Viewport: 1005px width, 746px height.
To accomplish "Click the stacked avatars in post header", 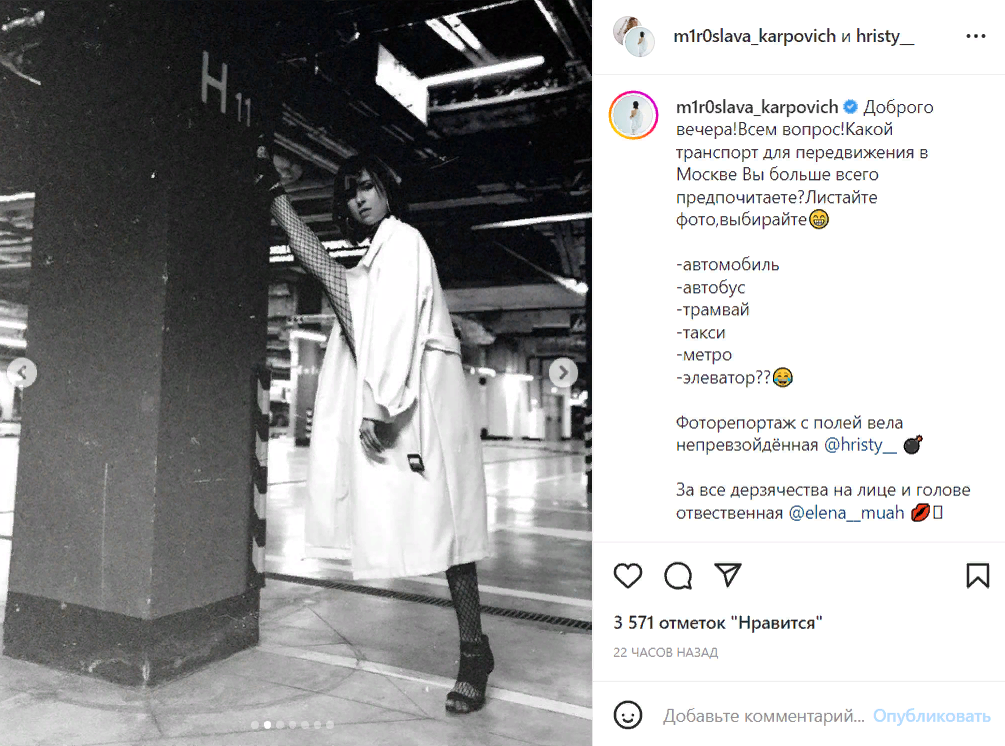I will tap(633, 36).
